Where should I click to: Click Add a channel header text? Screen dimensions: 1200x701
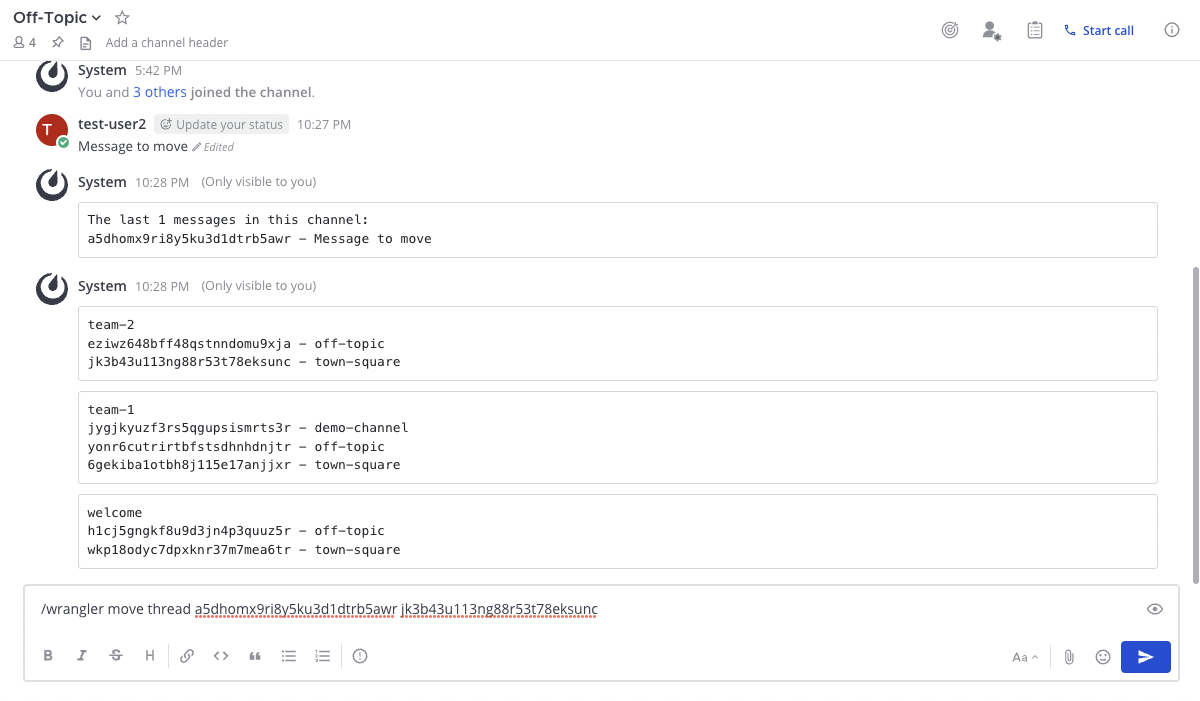coord(166,43)
